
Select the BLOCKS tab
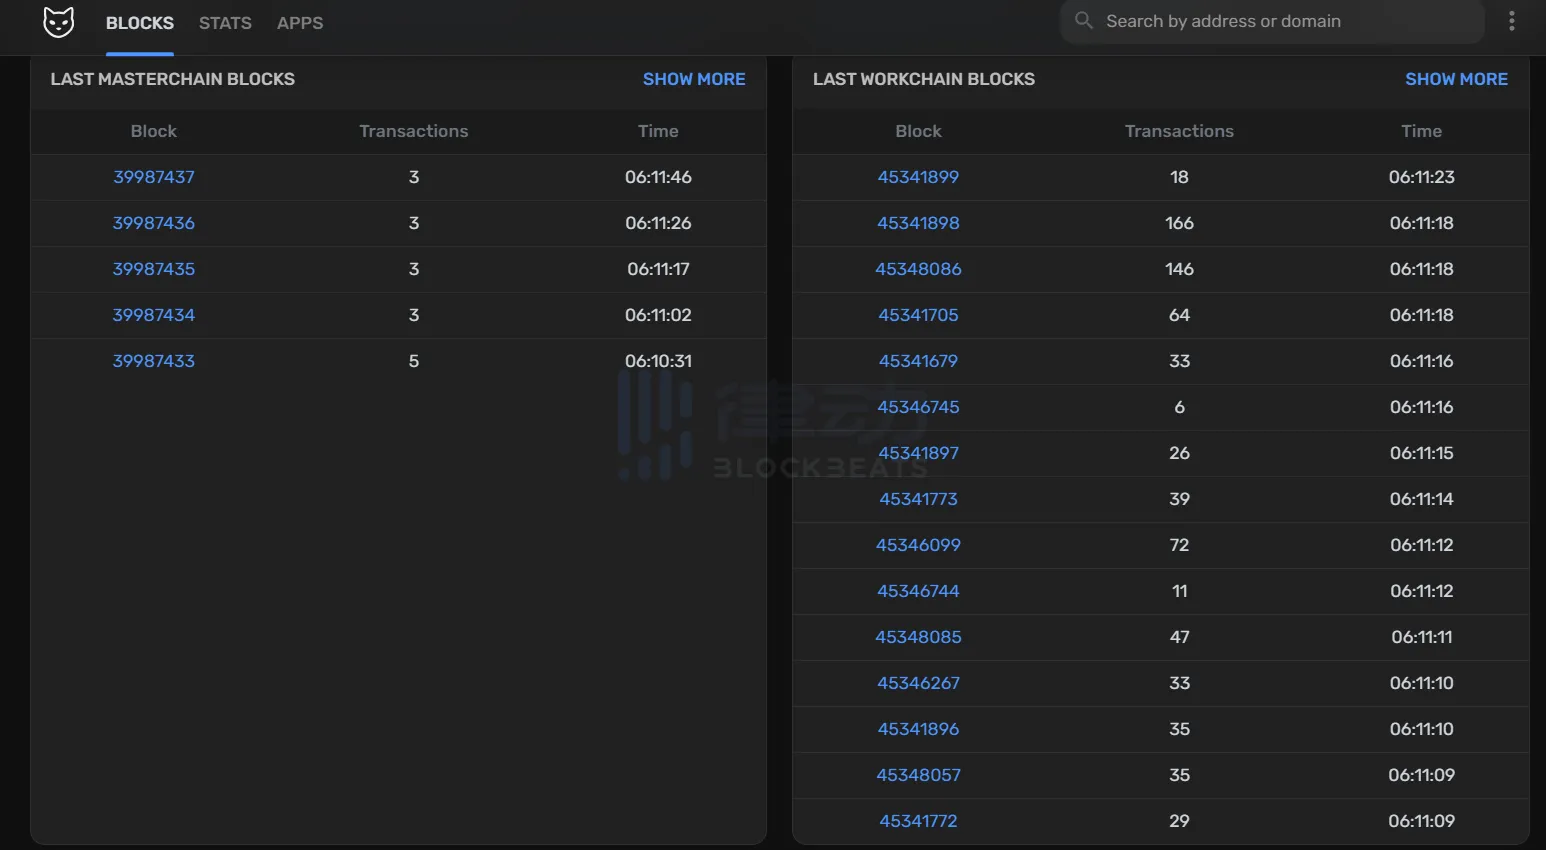[x=140, y=23]
